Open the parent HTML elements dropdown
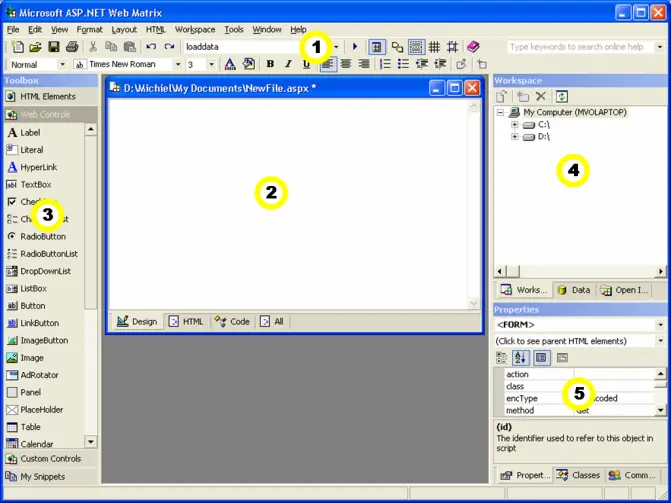The image size is (671, 503). pyautogui.click(x=660, y=341)
